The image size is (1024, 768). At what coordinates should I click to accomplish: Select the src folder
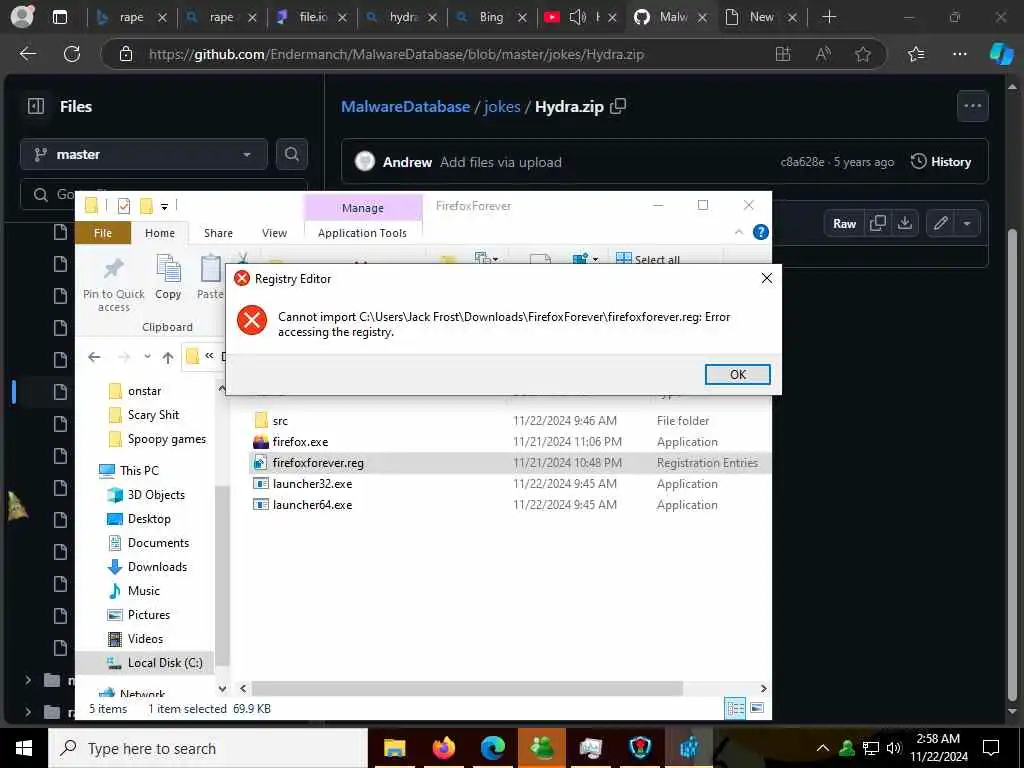(280, 421)
